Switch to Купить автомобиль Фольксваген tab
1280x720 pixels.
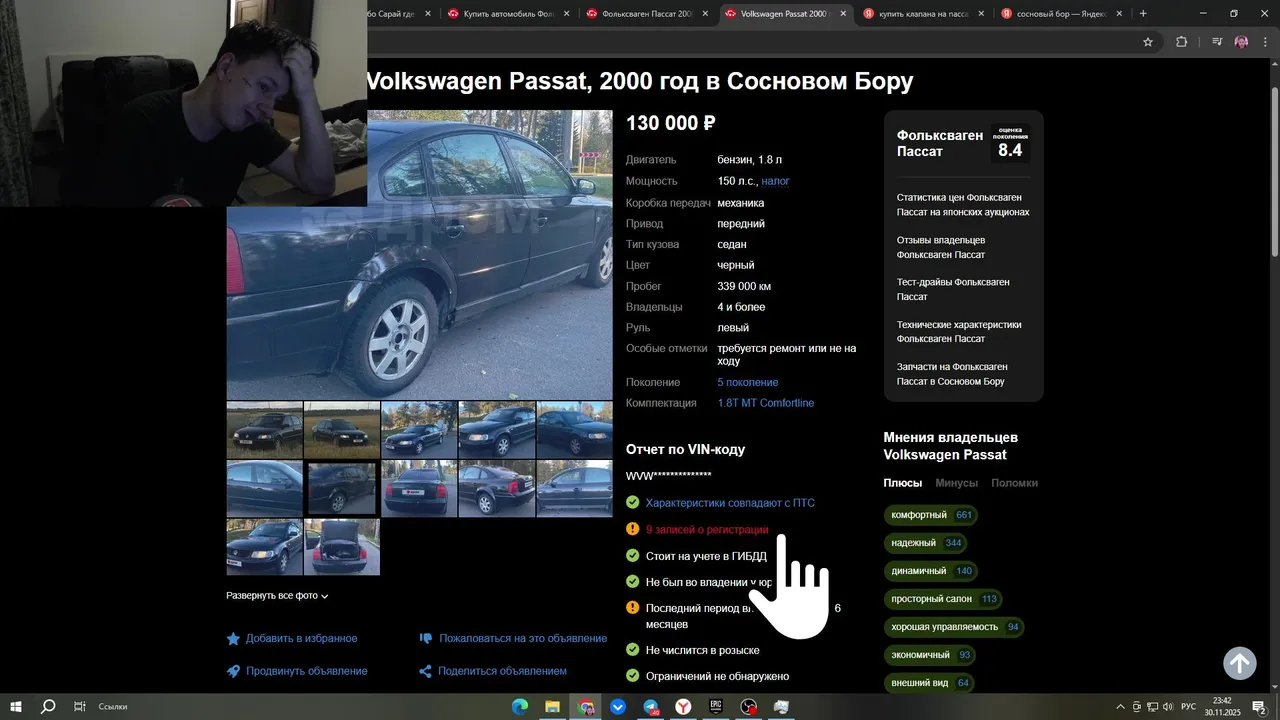[x=508, y=14]
